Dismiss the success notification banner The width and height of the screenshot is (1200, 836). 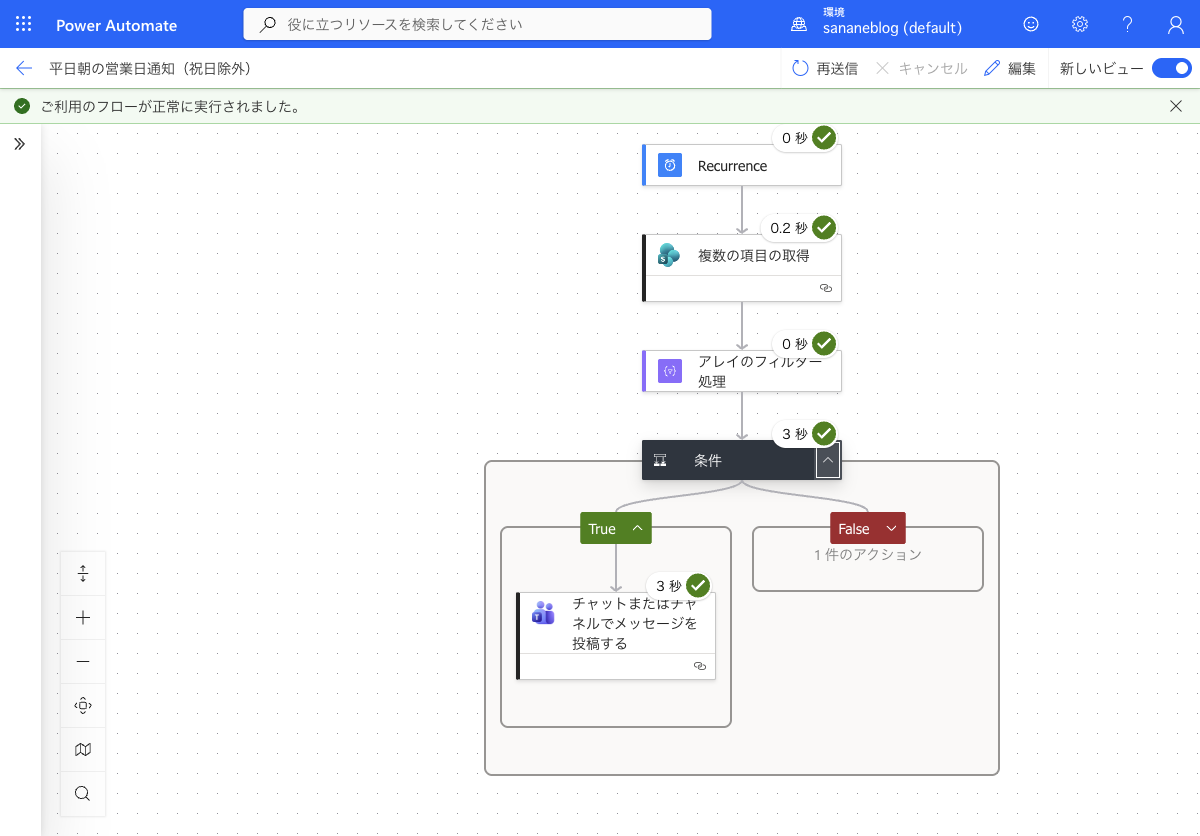(x=1176, y=106)
